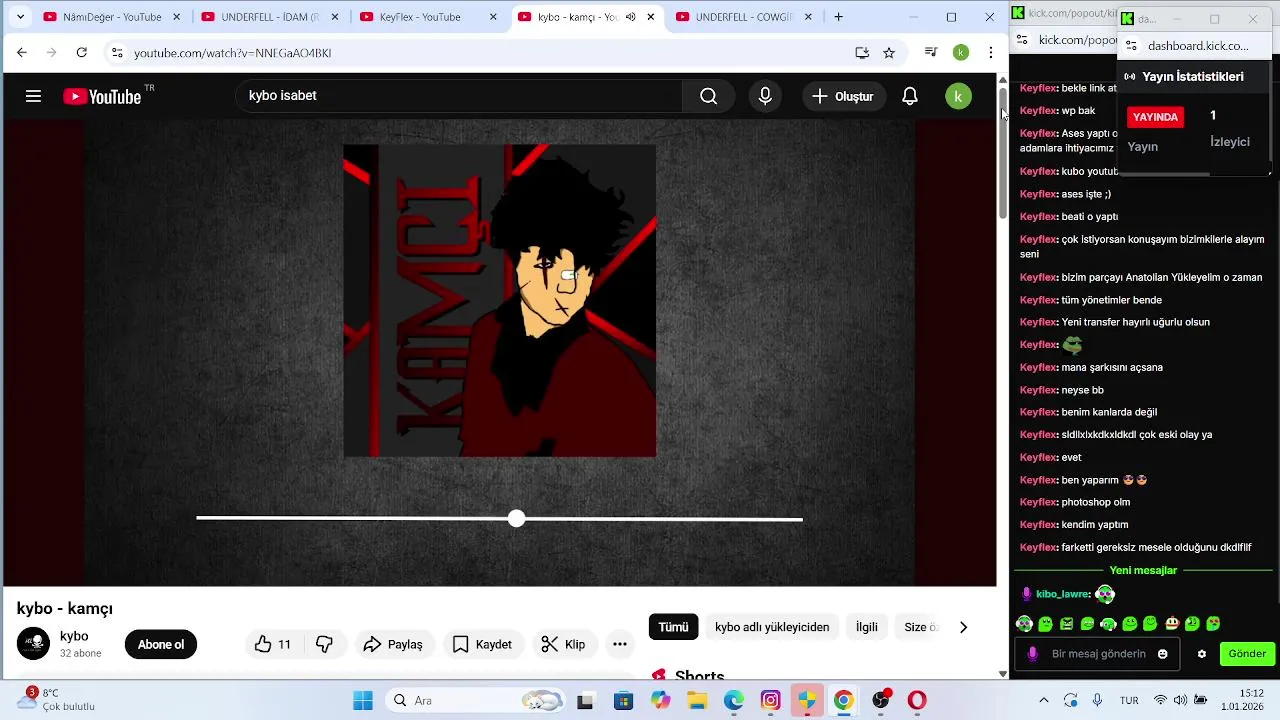Image resolution: width=1280 pixels, height=720 pixels.
Task: Start YouTube voice search microphone
Action: coord(765,96)
